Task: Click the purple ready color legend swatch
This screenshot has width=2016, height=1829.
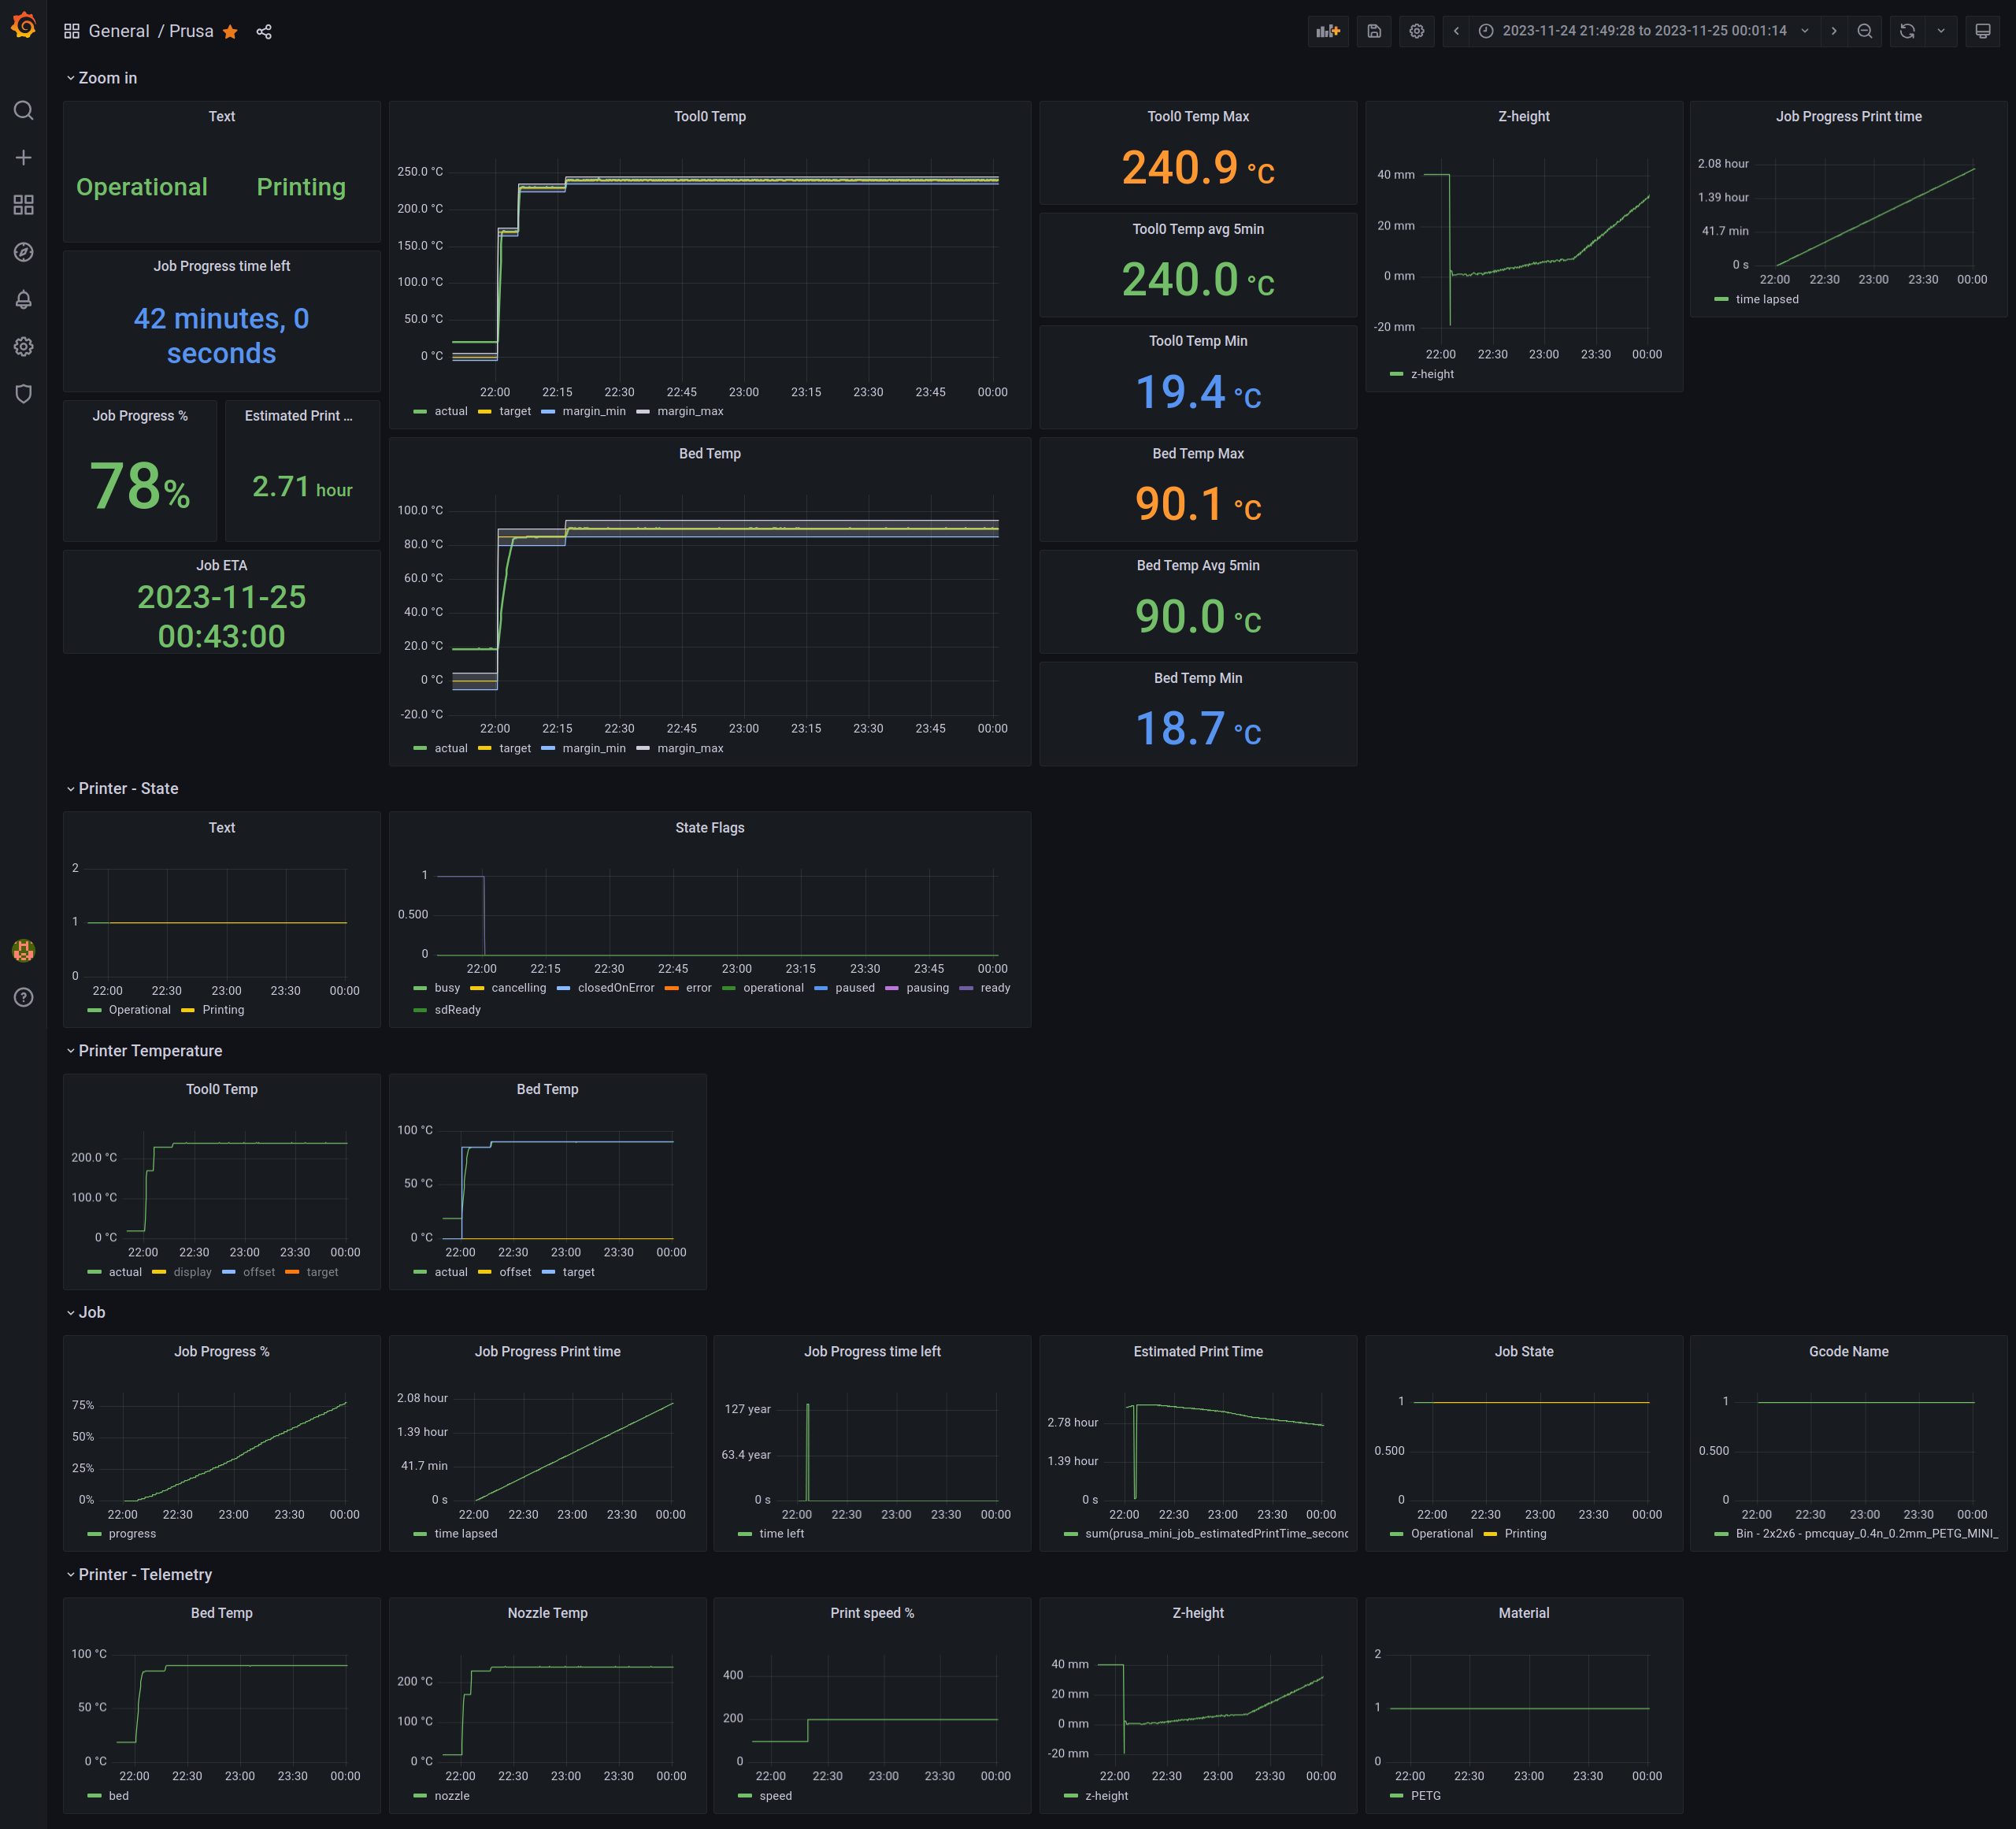Action: [966, 988]
